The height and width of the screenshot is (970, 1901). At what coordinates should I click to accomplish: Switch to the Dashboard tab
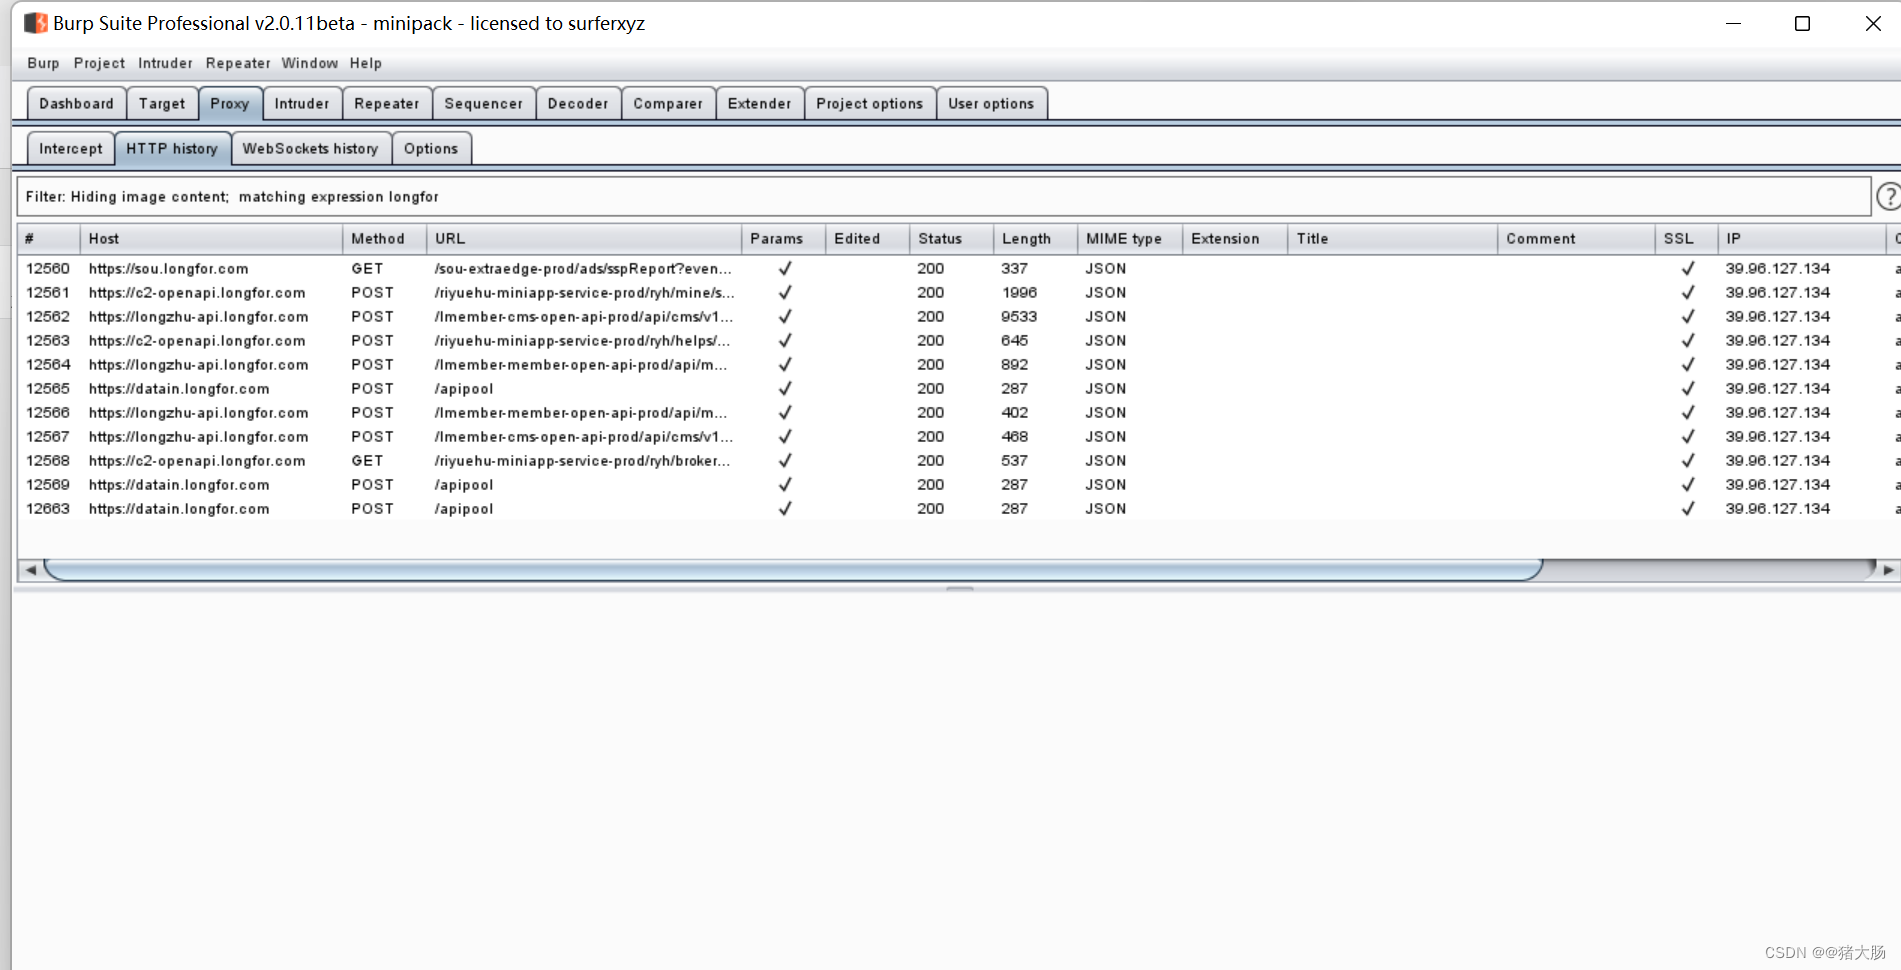76,103
